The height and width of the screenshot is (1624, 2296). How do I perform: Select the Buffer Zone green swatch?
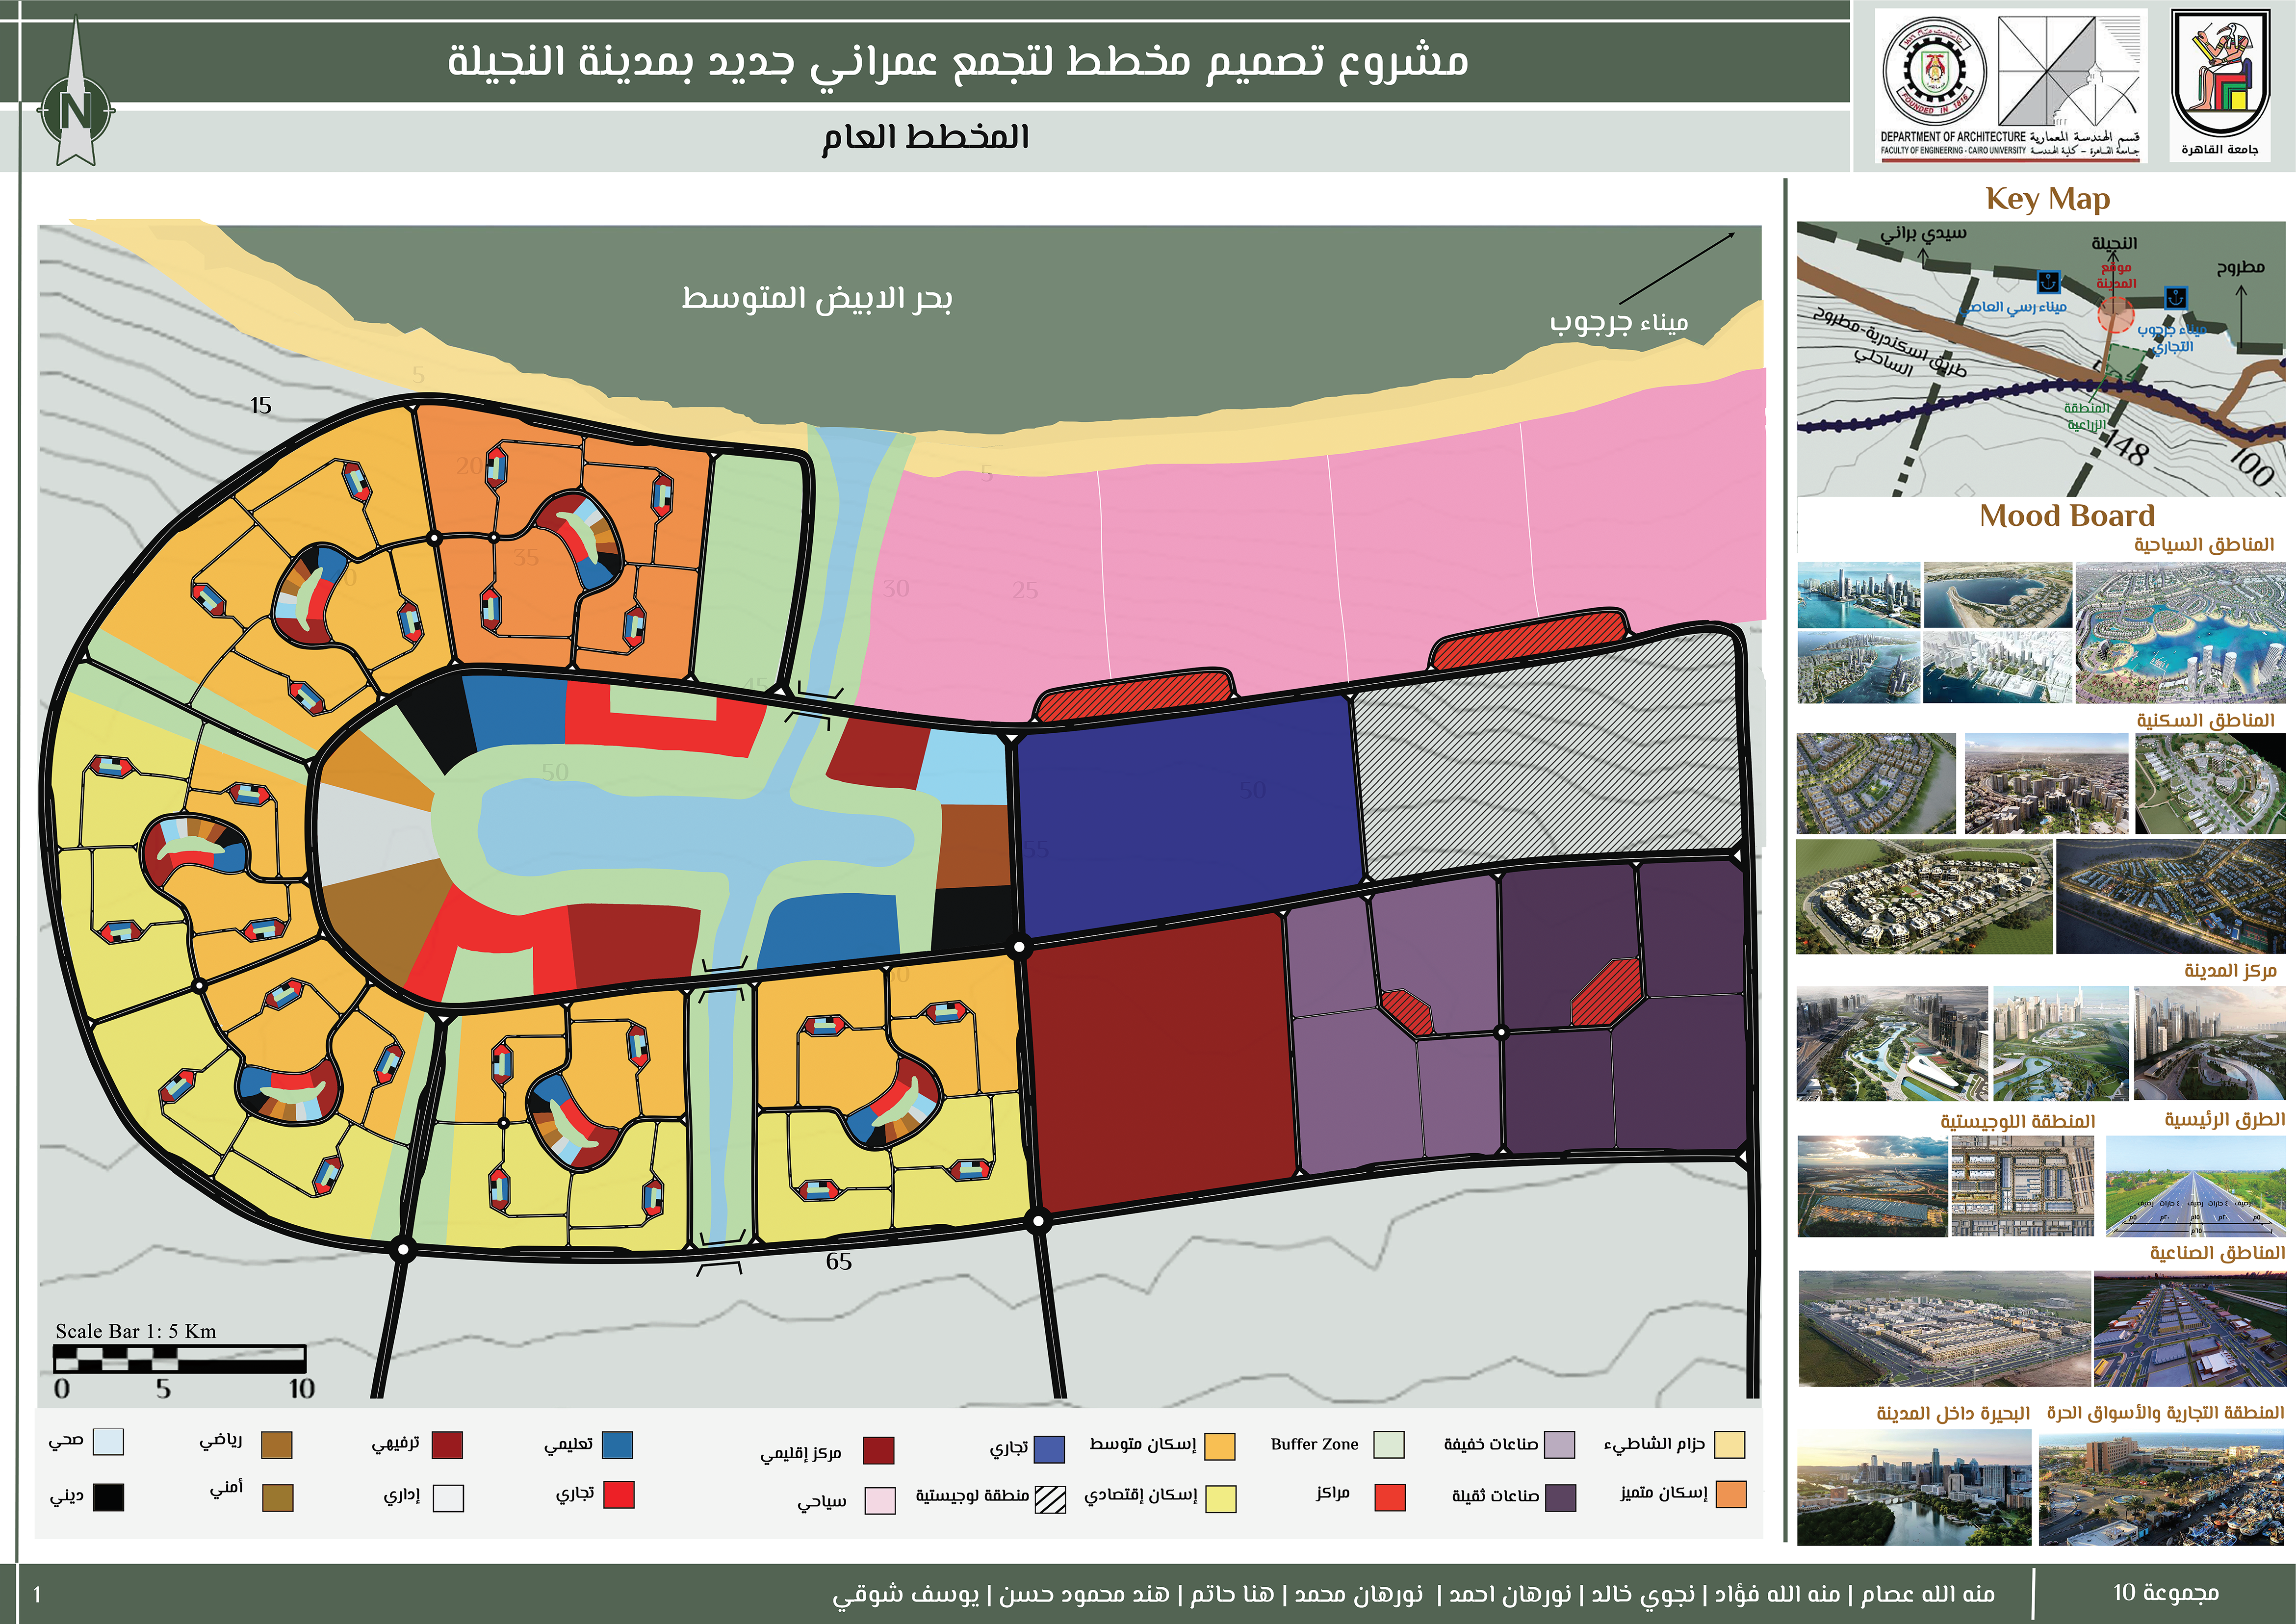coord(1389,1444)
